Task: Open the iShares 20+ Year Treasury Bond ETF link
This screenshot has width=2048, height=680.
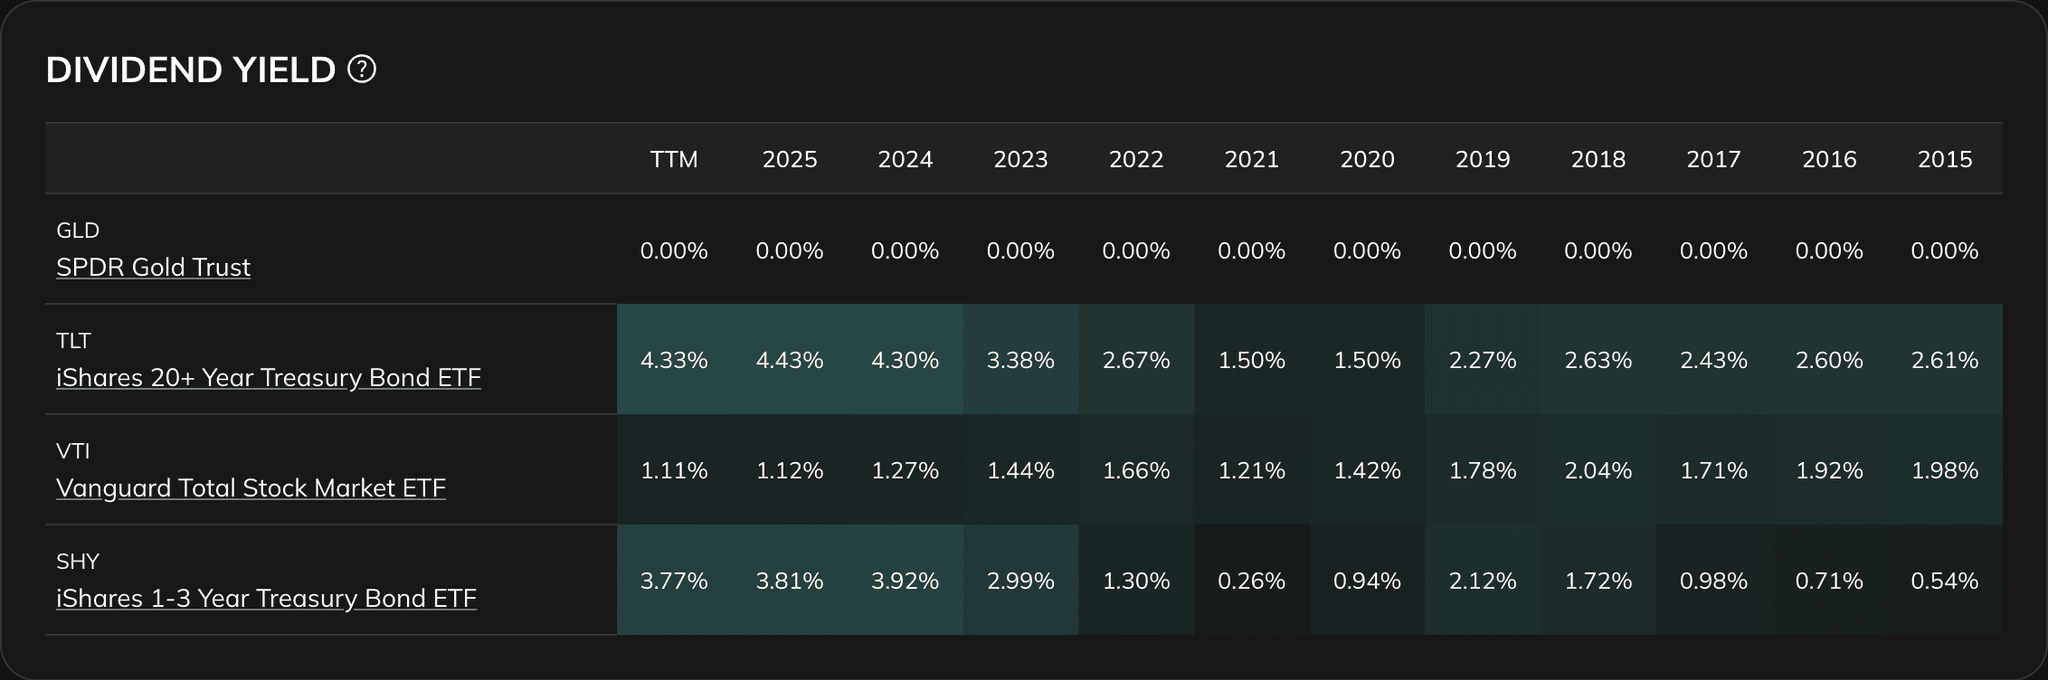Action: [266, 378]
